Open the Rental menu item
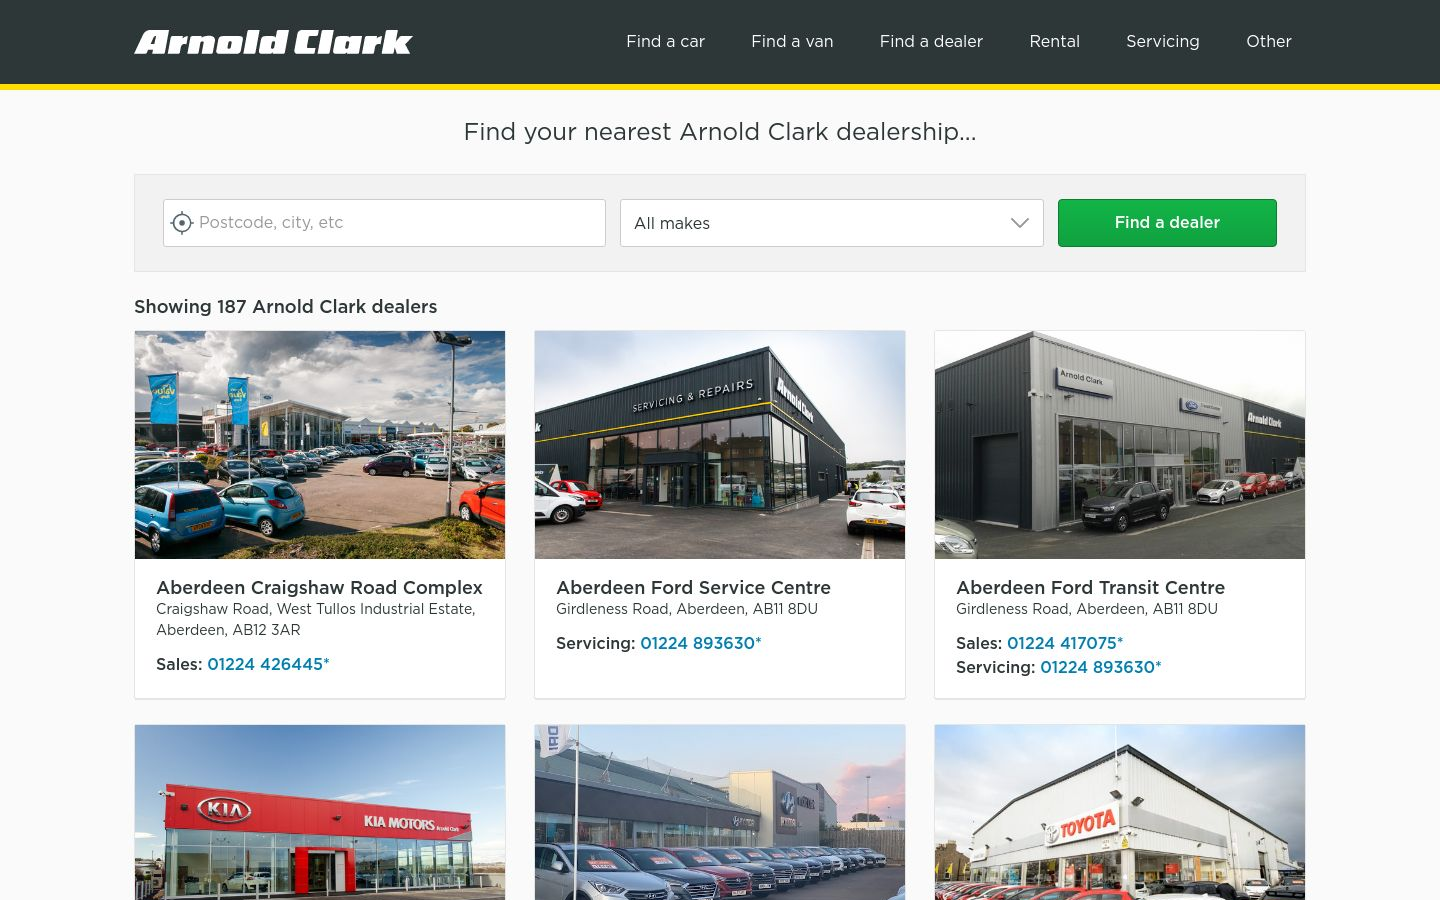Screen dimensions: 1440x900 1054,41
